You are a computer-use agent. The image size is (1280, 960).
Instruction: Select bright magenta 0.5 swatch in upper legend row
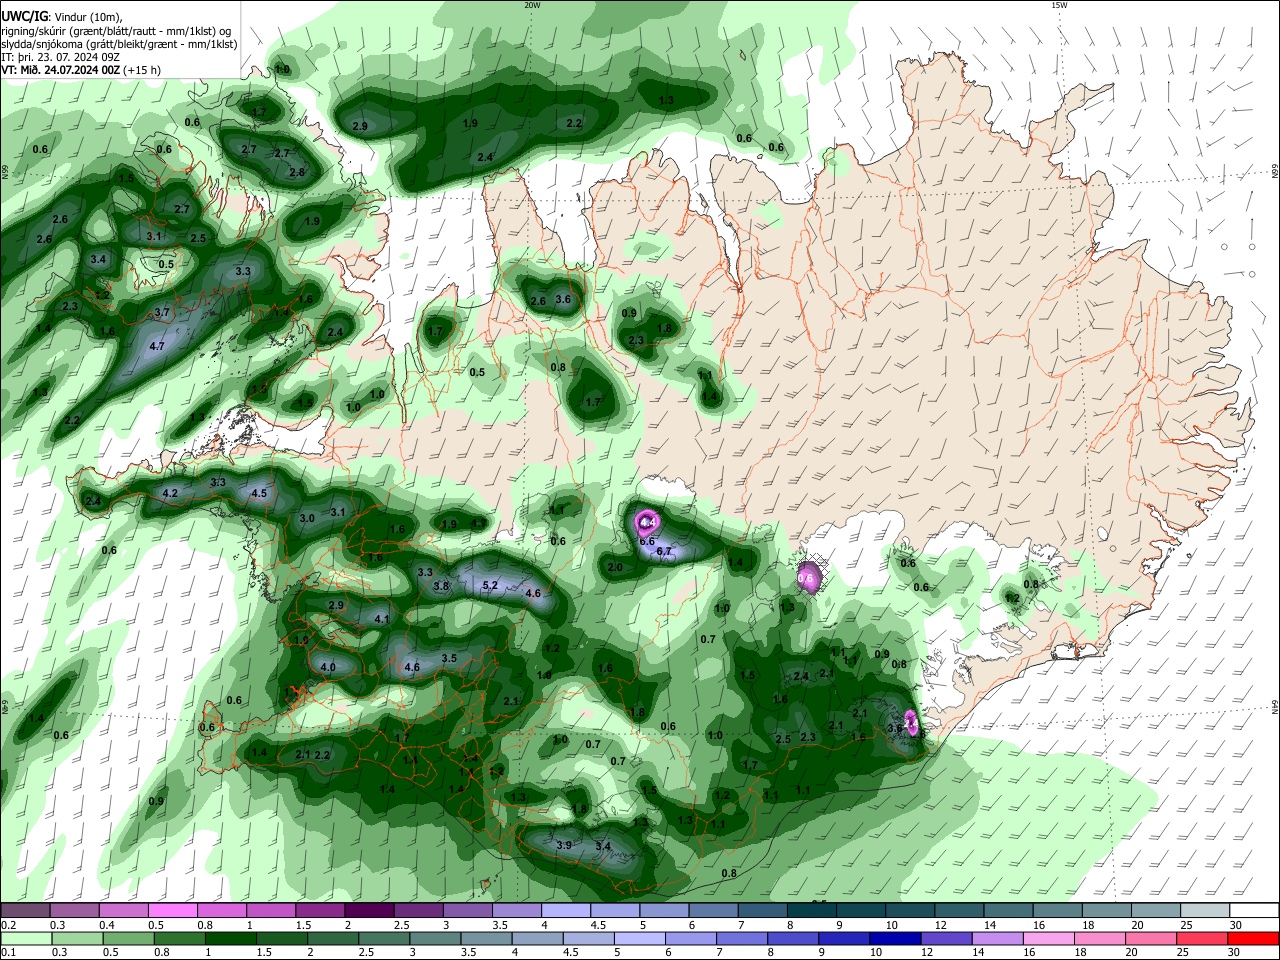click(x=172, y=911)
